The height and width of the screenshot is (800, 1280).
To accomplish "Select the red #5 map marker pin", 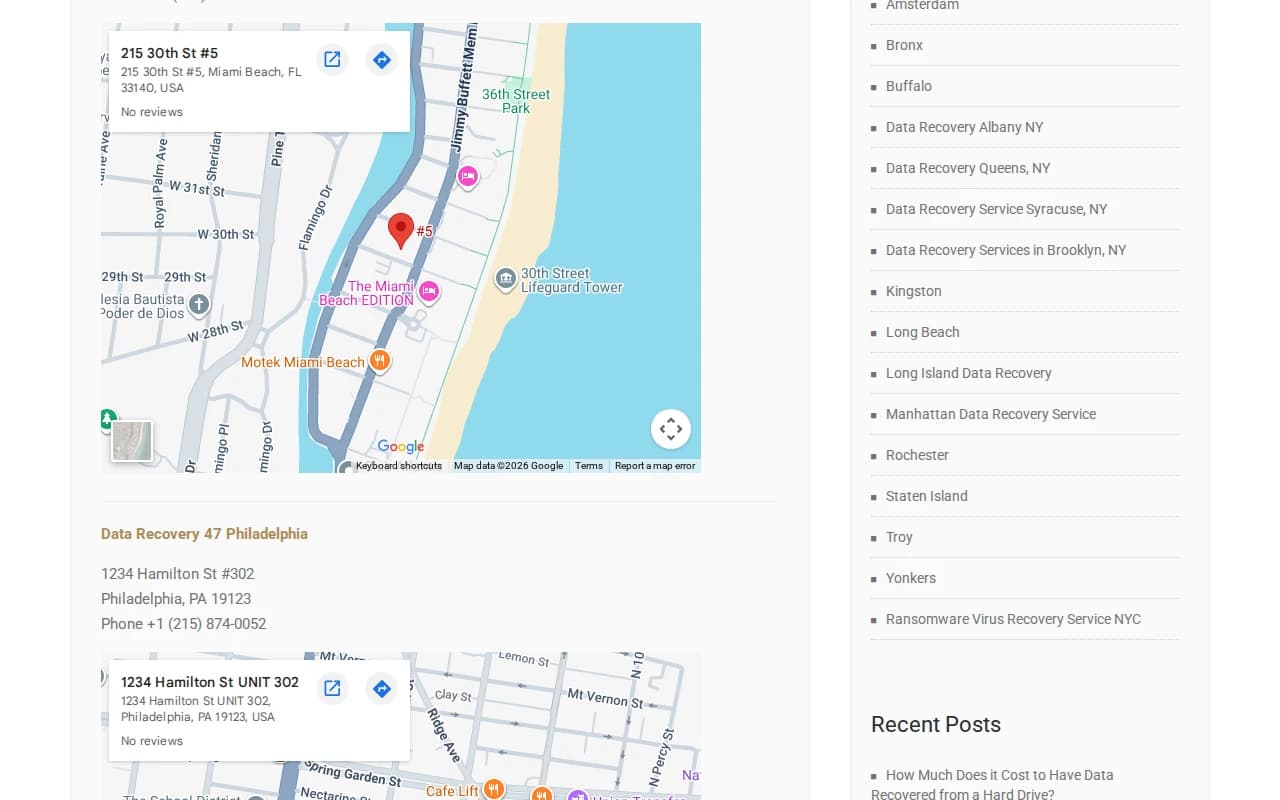I will point(401,228).
